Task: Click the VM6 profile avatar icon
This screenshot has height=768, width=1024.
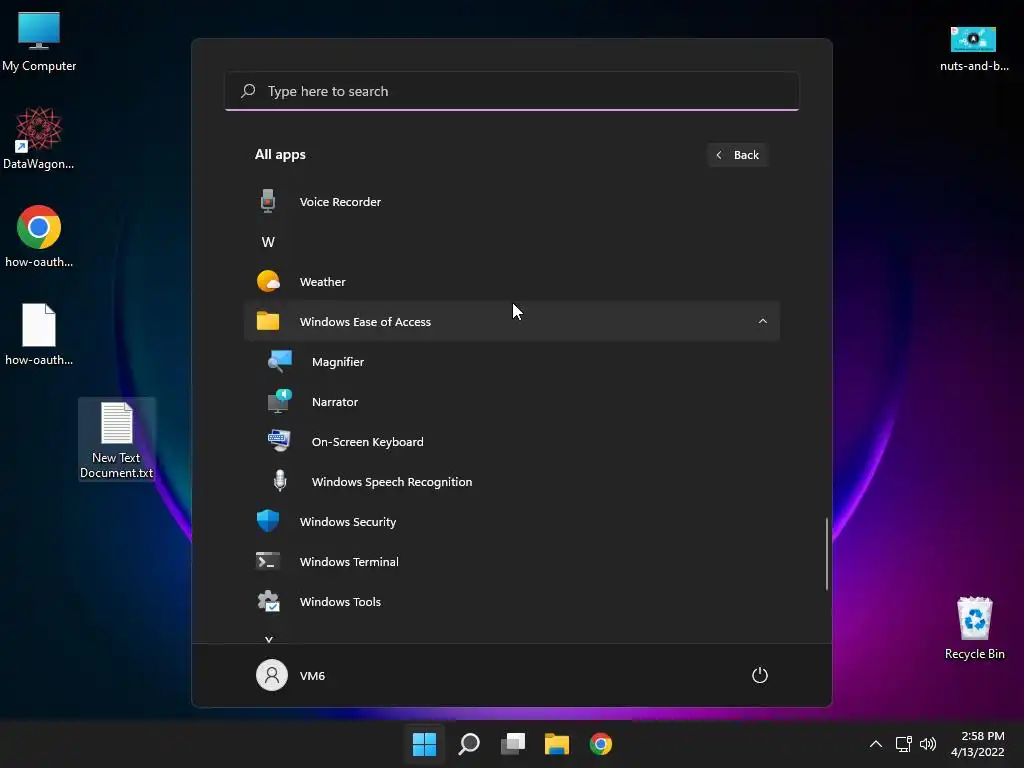Action: coord(272,675)
